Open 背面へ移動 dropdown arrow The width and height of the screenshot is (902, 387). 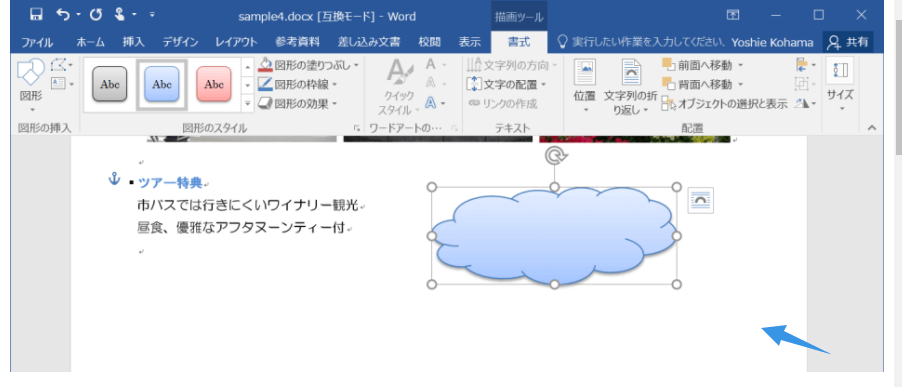tap(740, 85)
